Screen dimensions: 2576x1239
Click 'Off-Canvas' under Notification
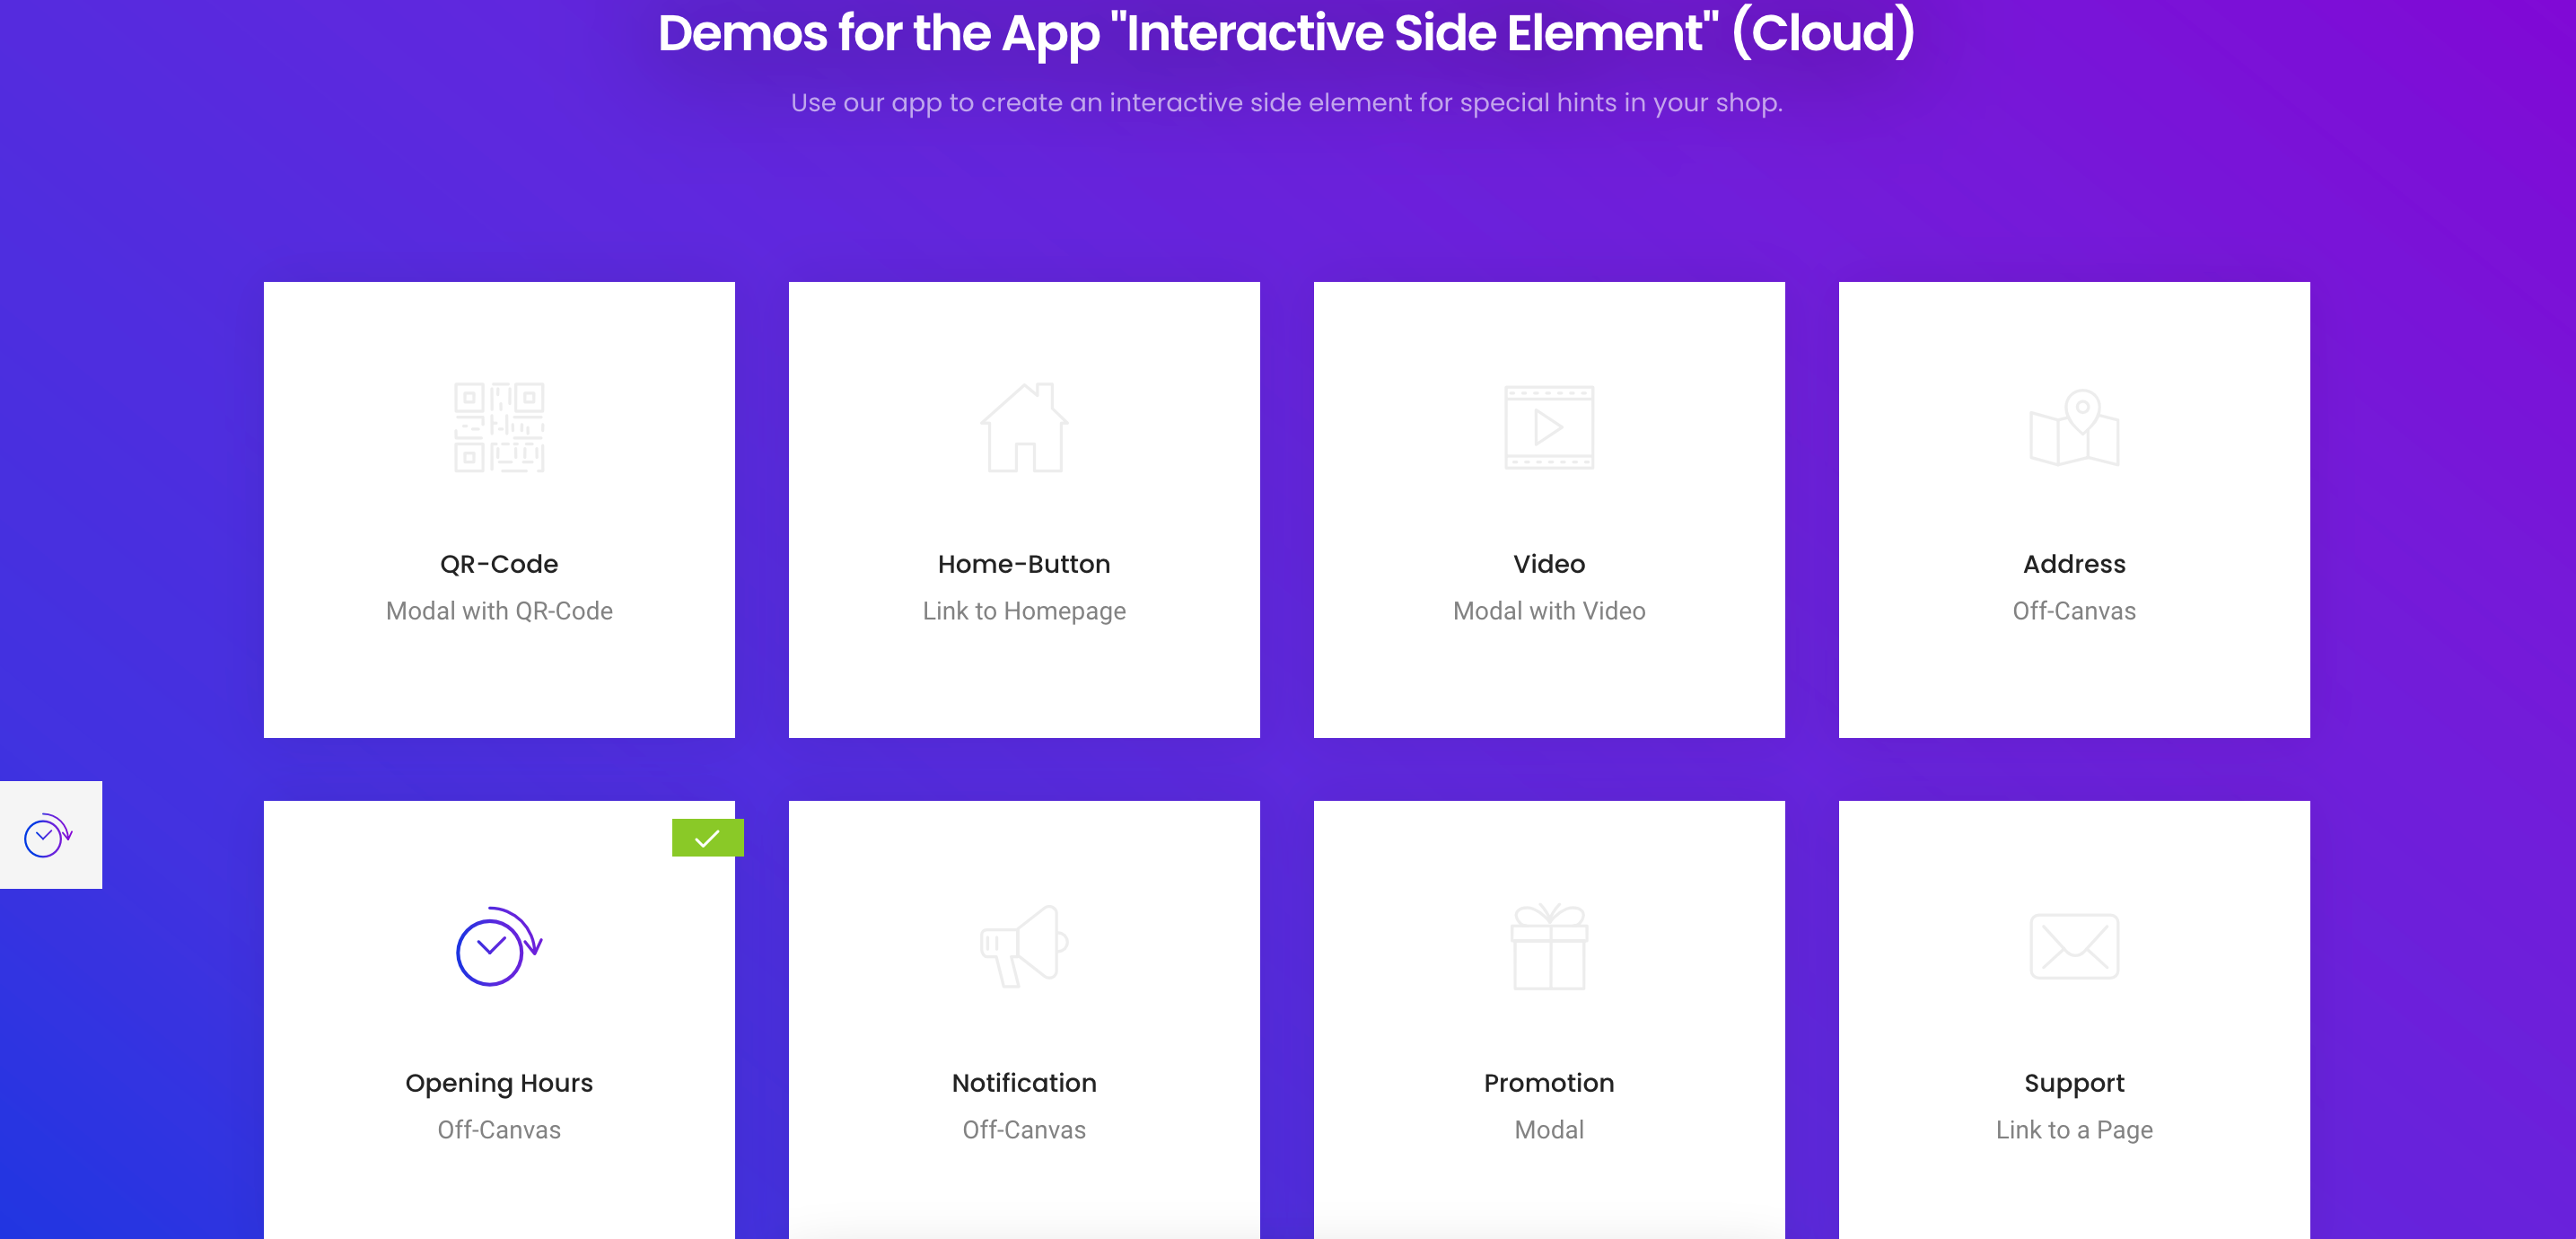click(x=1024, y=1130)
